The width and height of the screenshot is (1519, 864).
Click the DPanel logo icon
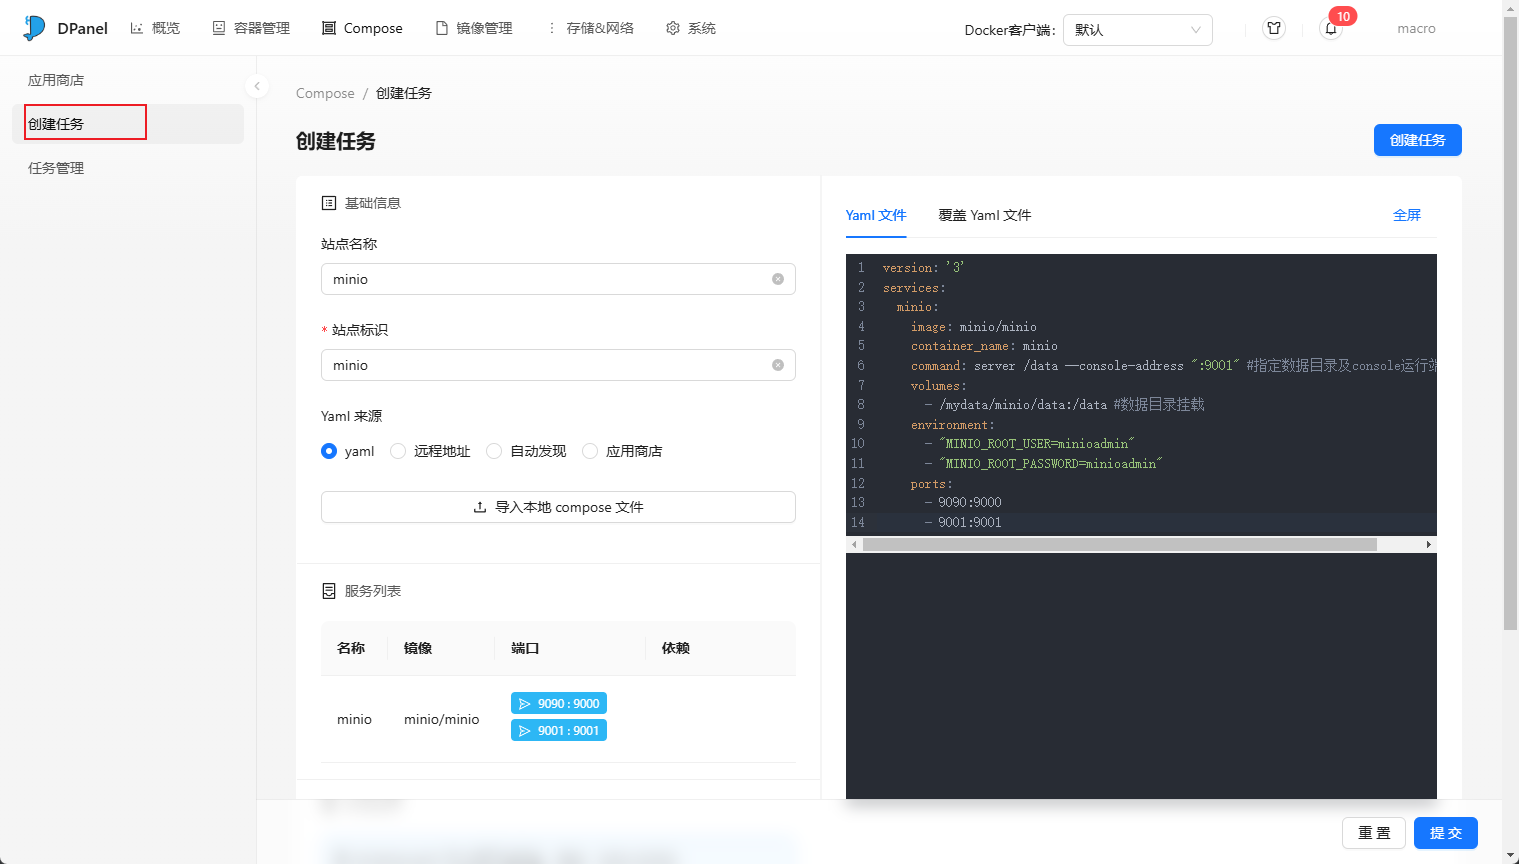[34, 28]
